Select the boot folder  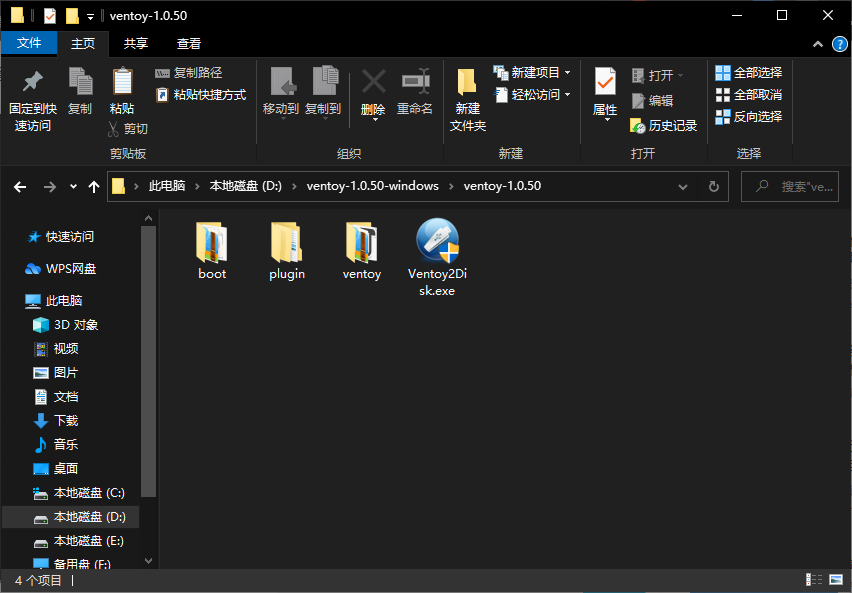pos(212,250)
